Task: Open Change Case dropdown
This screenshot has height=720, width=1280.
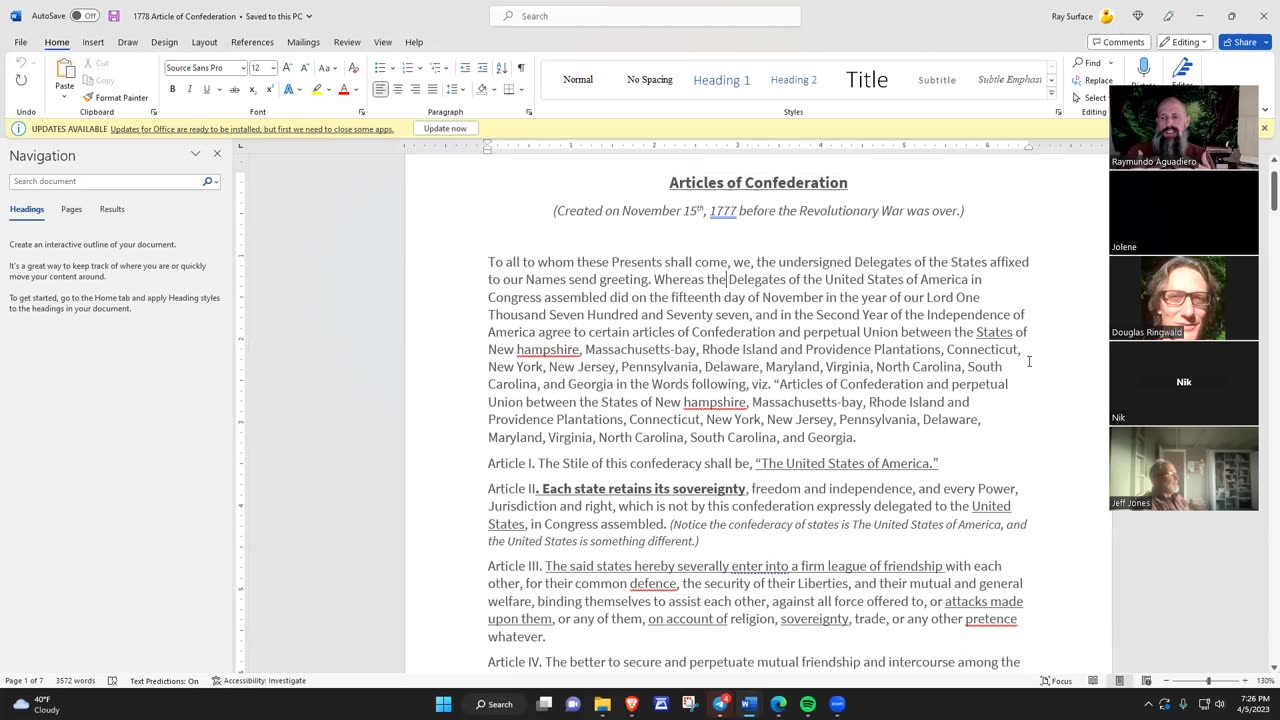Action: click(x=328, y=68)
